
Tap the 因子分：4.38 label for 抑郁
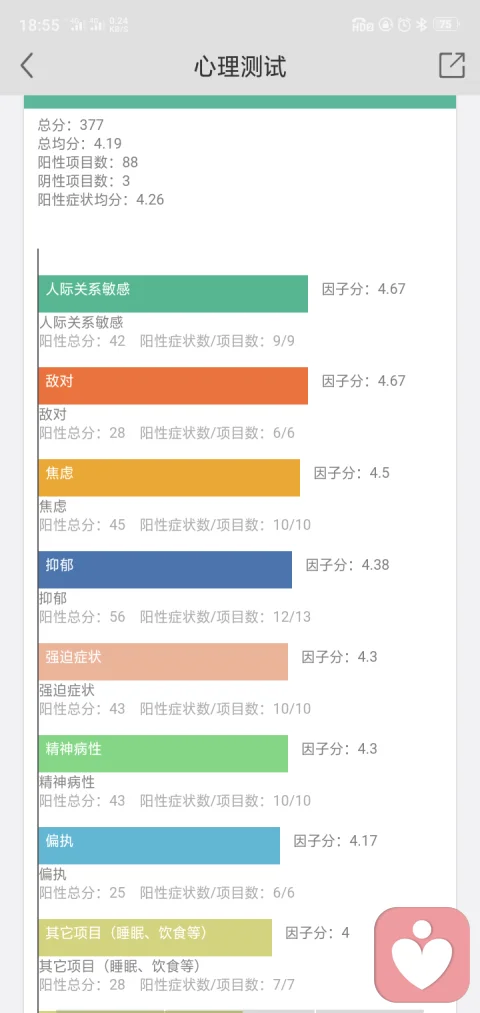tap(348, 565)
